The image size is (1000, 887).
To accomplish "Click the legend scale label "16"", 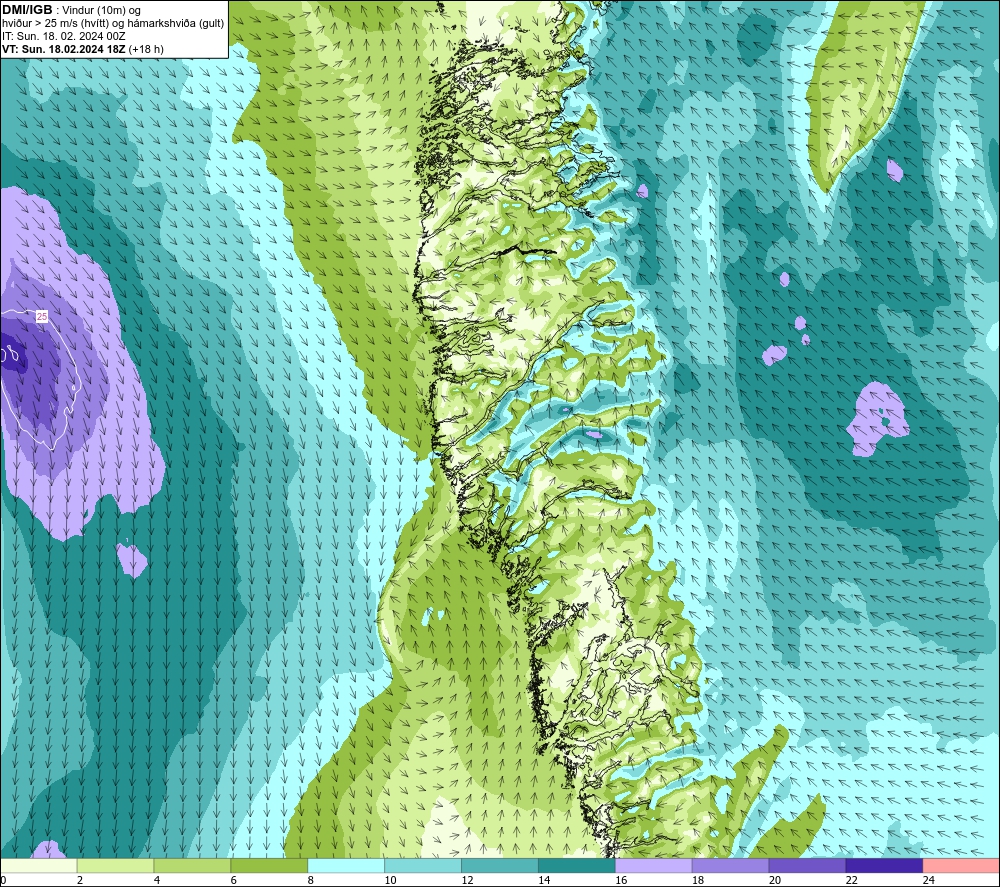I will pyautogui.click(x=621, y=880).
